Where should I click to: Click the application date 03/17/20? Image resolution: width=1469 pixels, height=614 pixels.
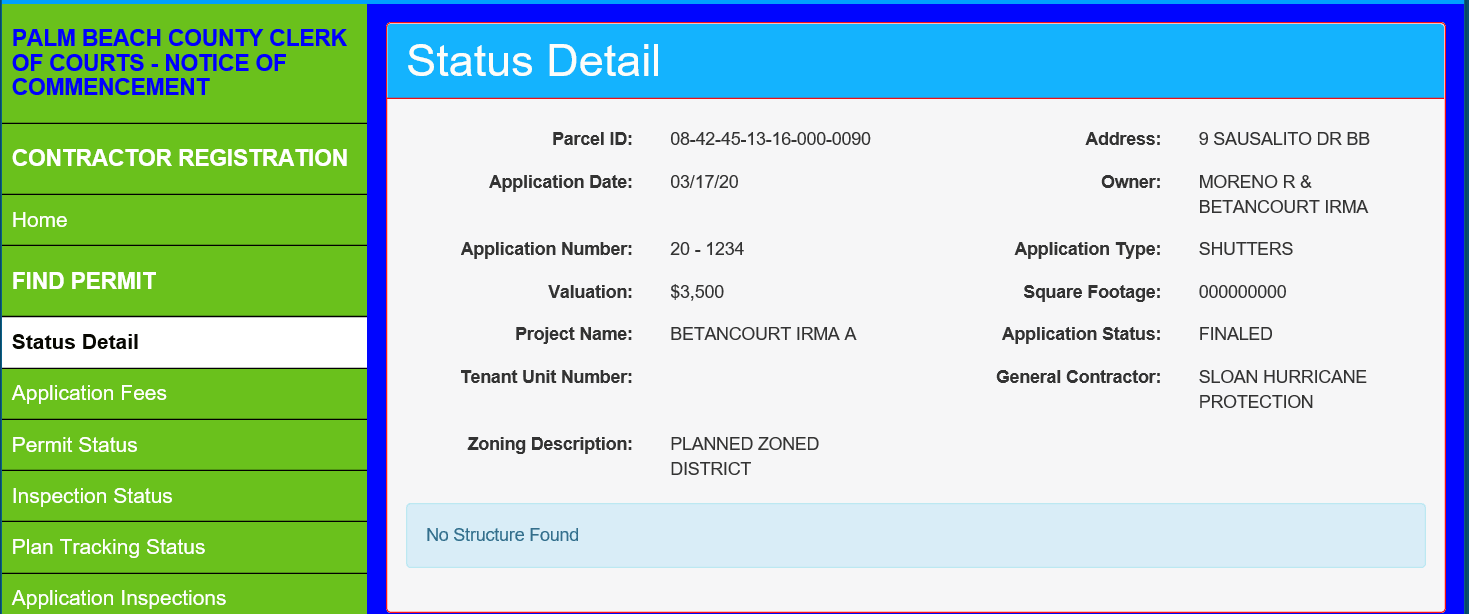pos(704,182)
